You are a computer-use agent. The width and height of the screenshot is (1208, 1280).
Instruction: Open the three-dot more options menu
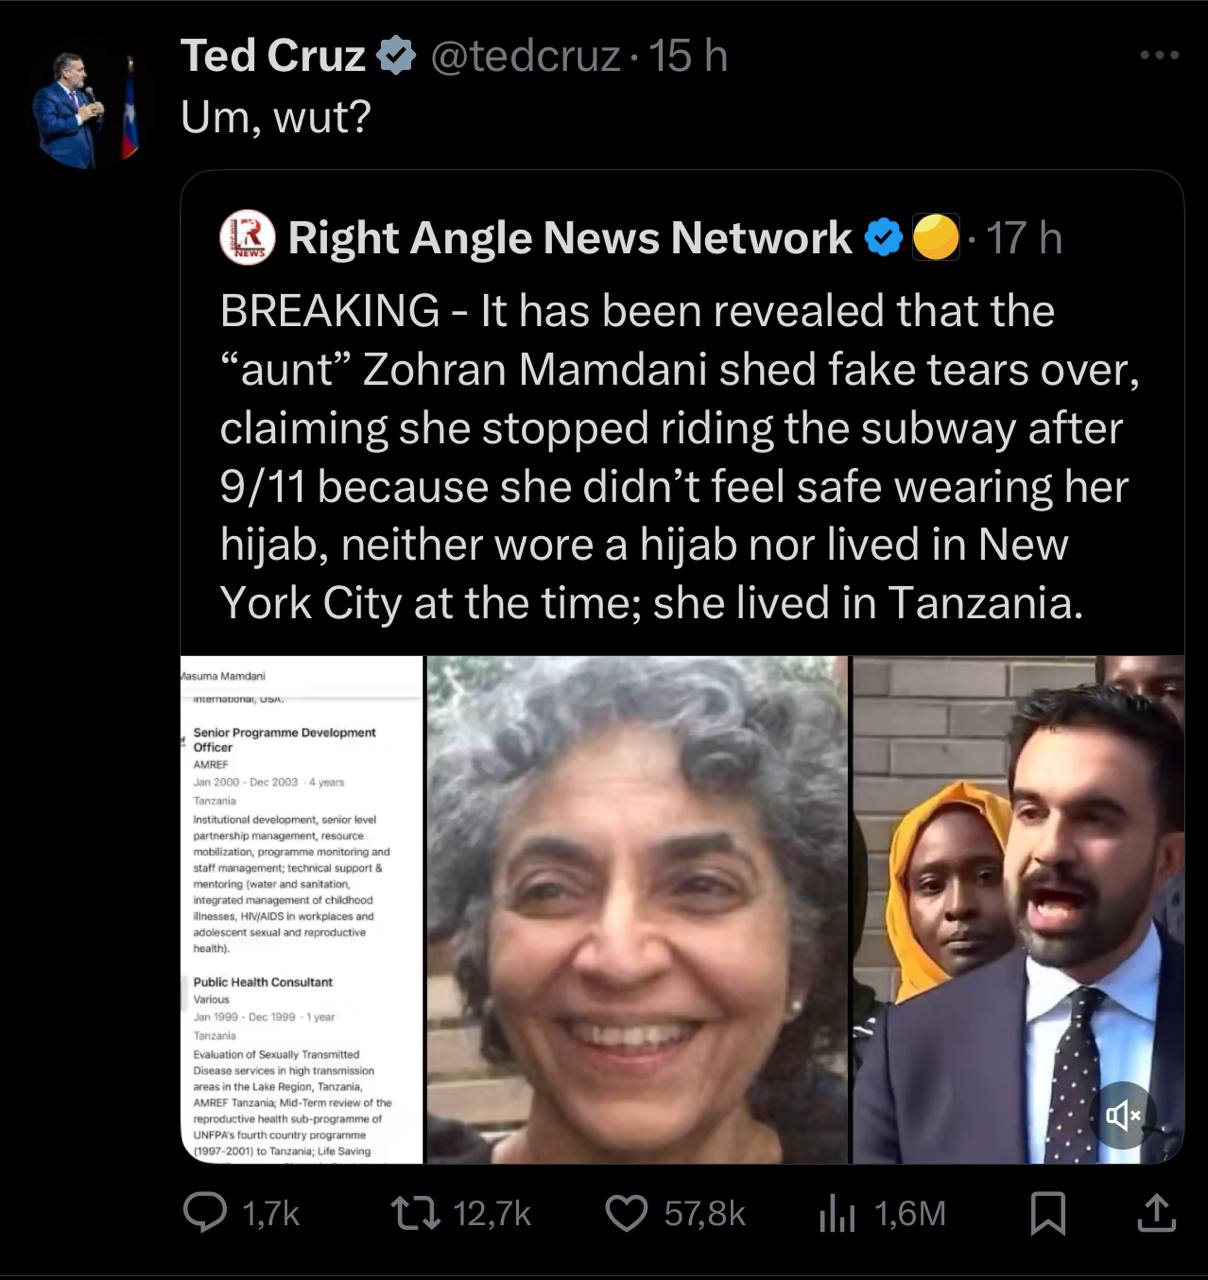pos(1159,55)
